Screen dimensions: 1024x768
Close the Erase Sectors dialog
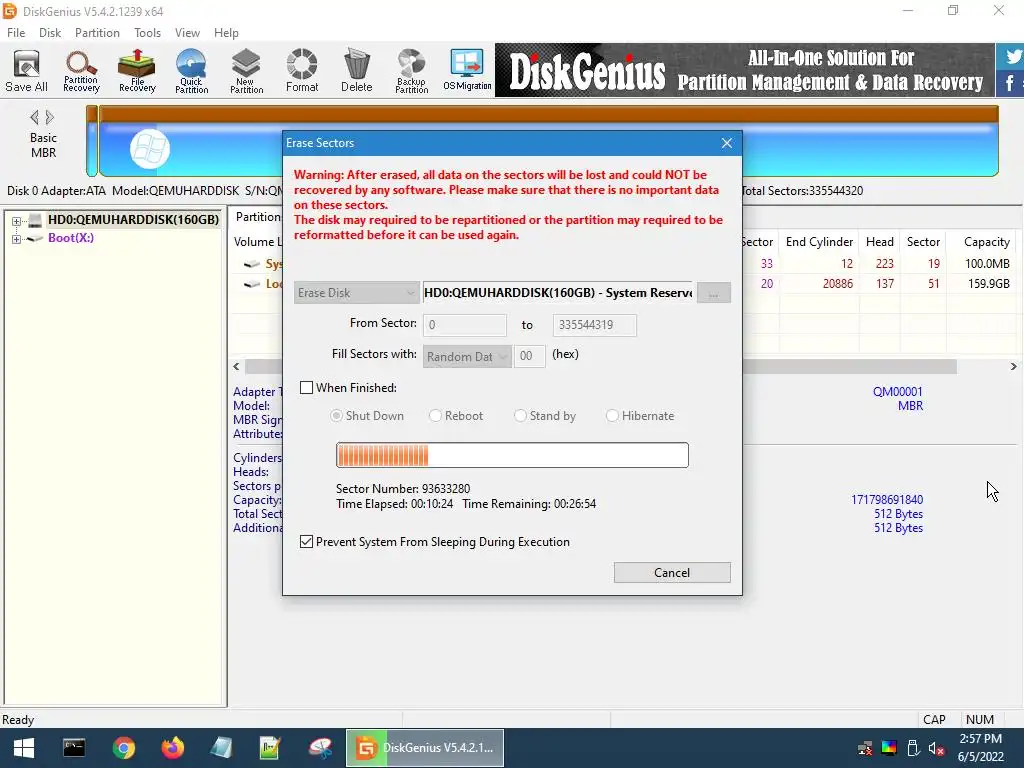pyautogui.click(x=727, y=143)
